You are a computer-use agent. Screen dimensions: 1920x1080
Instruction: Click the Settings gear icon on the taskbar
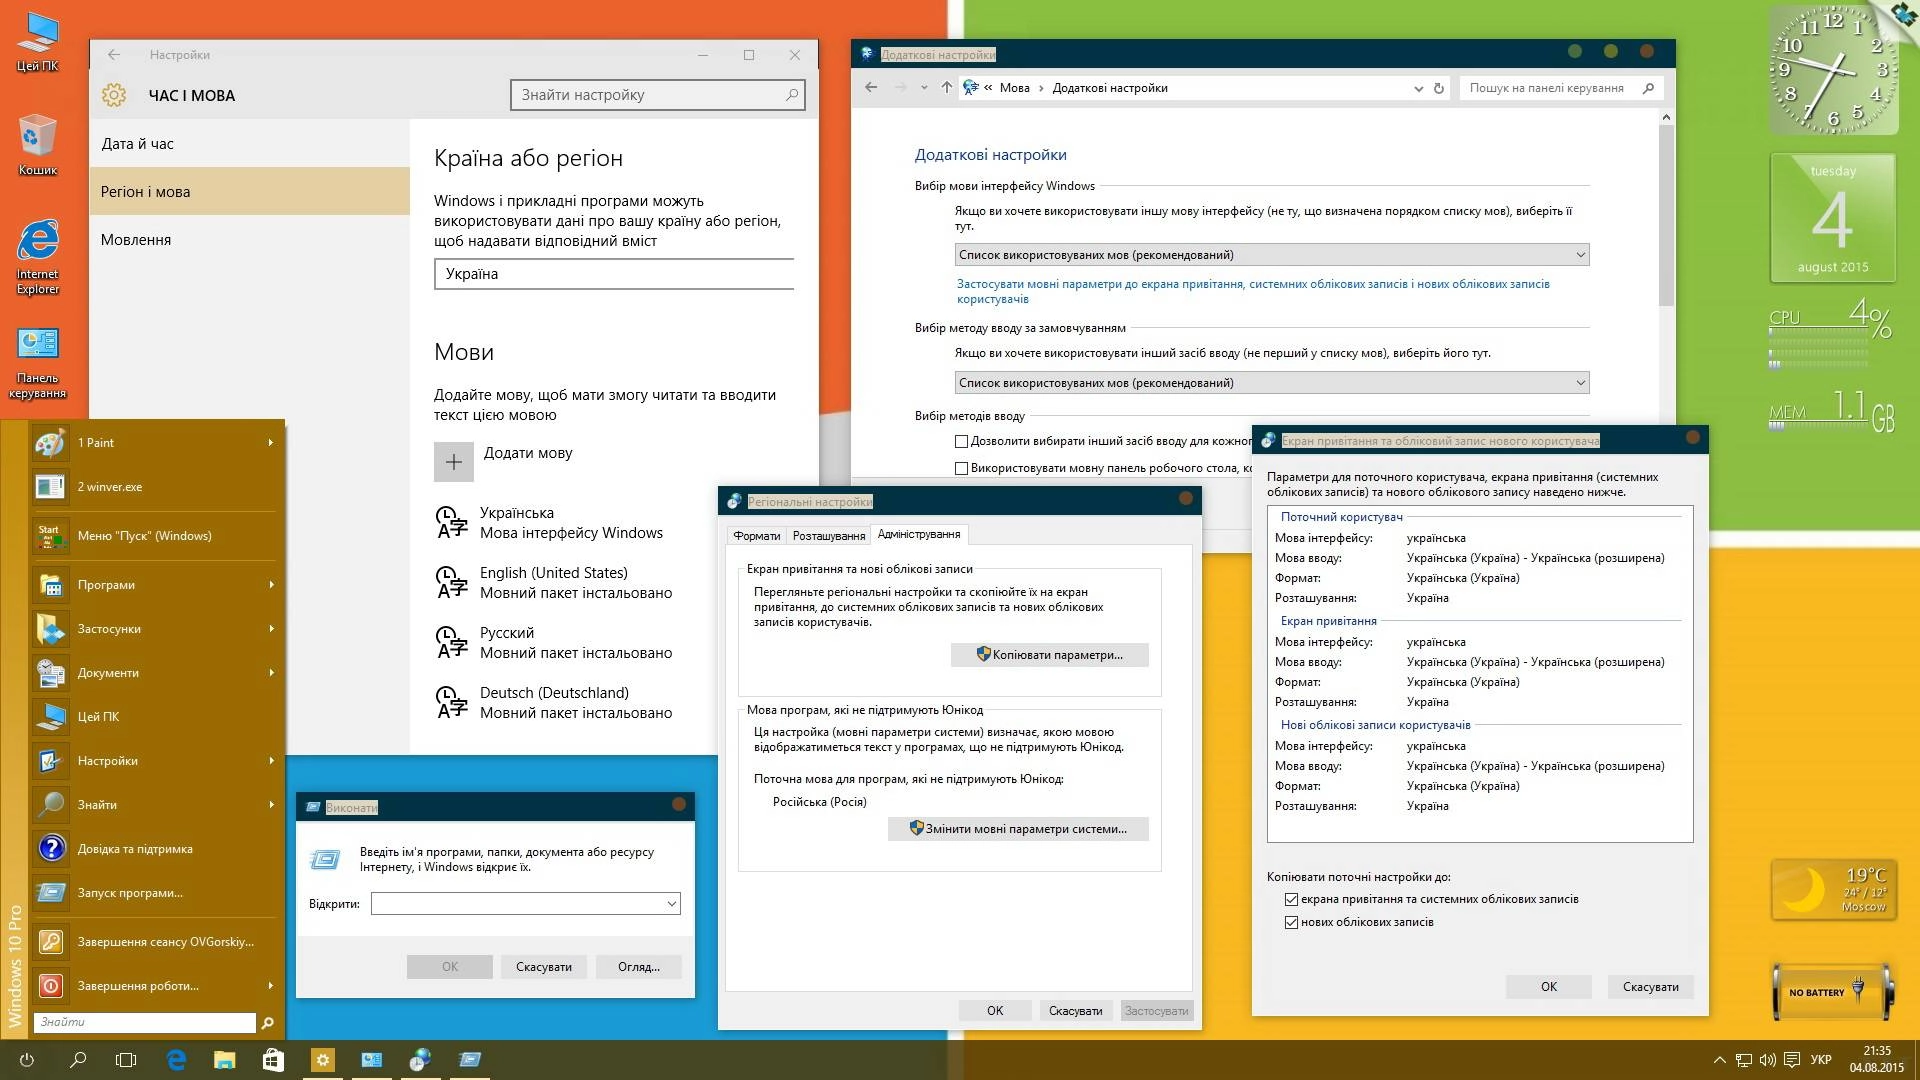coord(322,1060)
